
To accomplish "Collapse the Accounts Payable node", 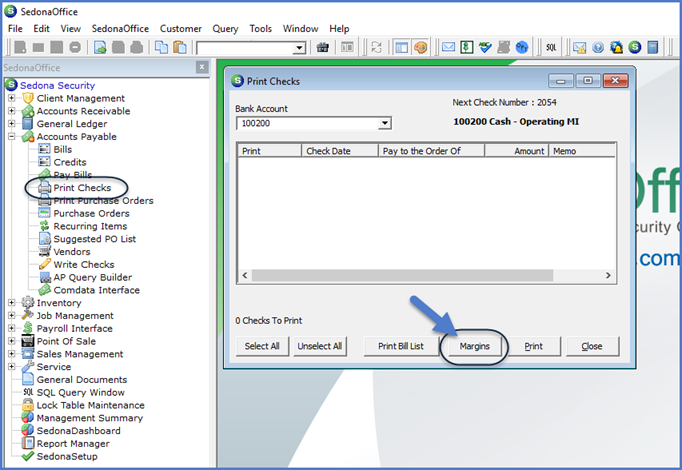I will coord(12,137).
